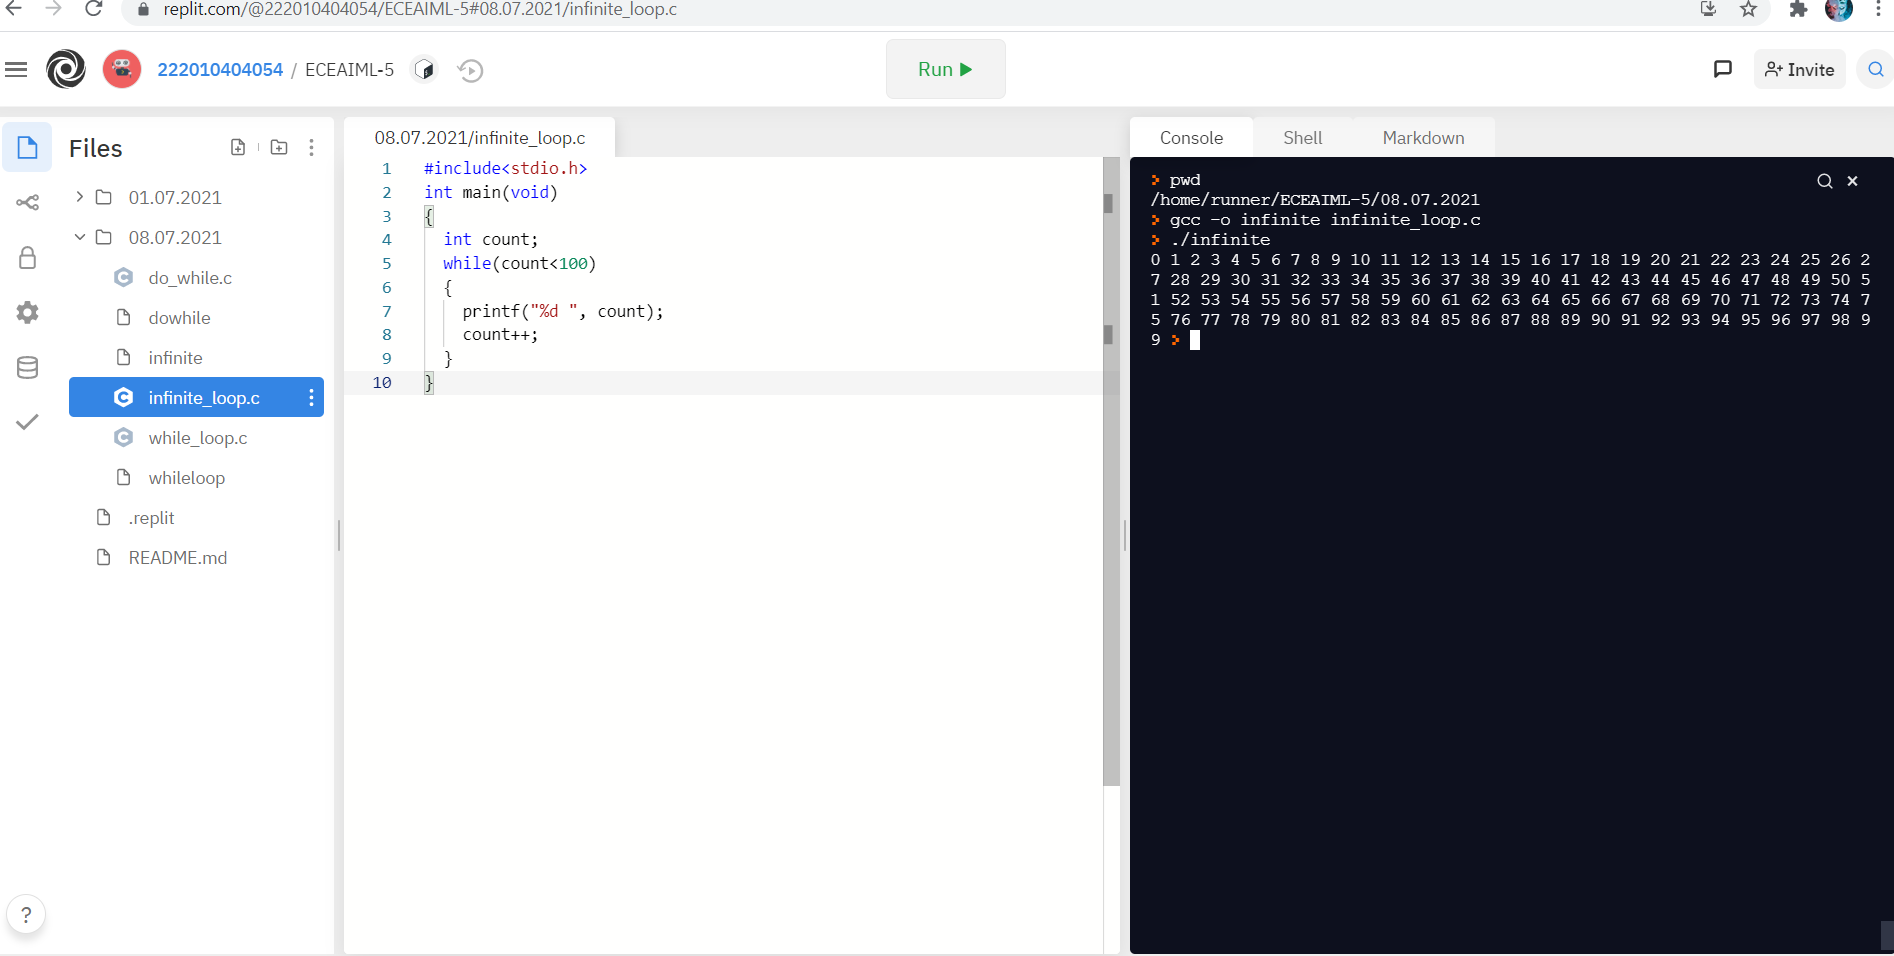Image resolution: width=1894 pixels, height=956 pixels.
Task: Expand the 01.07.2021 folder
Action: coord(79,197)
